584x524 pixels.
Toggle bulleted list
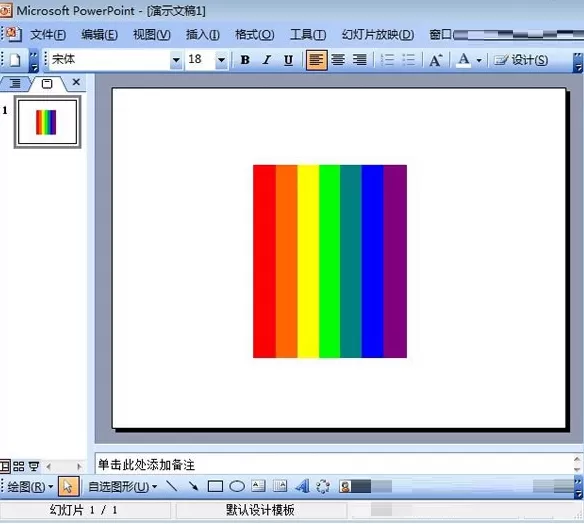point(409,60)
